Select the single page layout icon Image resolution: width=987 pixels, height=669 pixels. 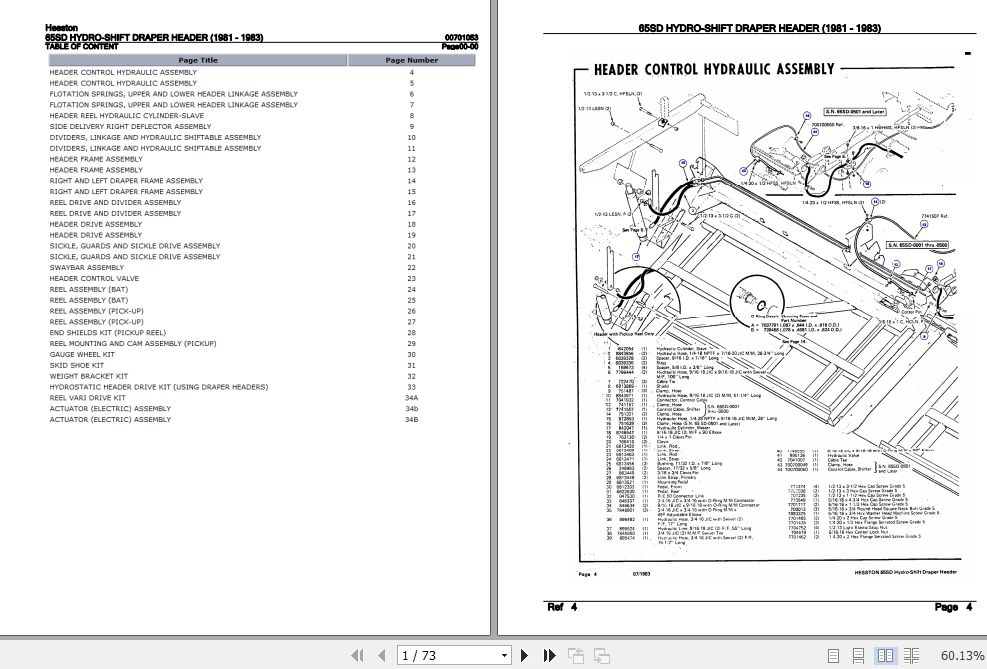(x=834, y=655)
